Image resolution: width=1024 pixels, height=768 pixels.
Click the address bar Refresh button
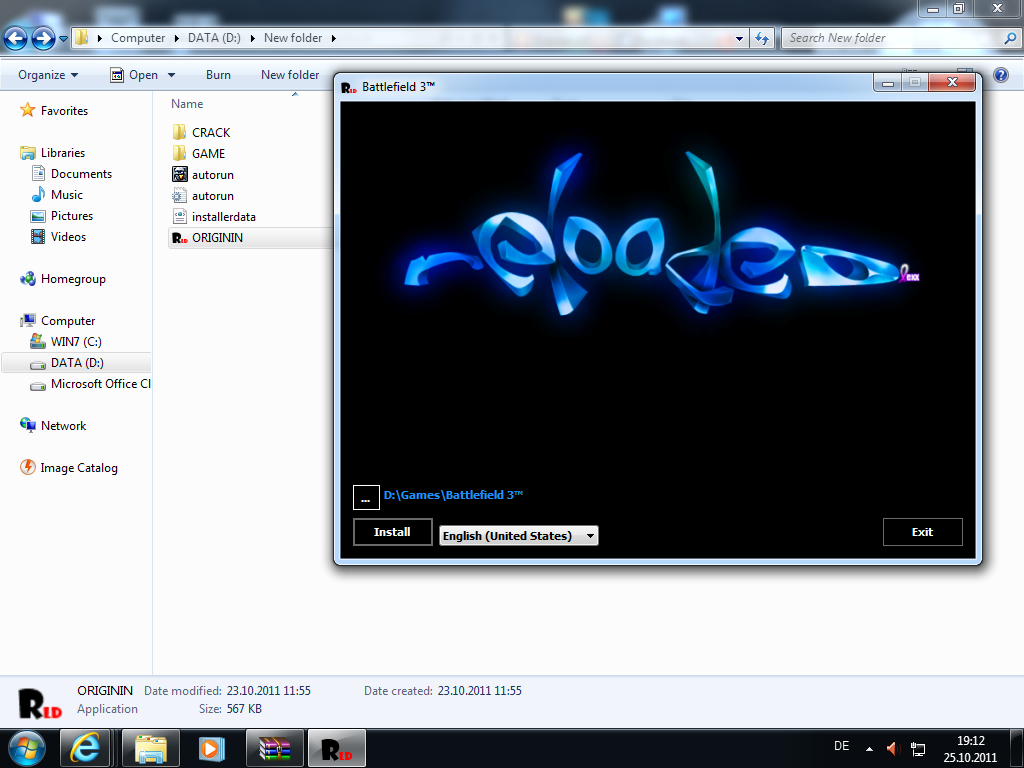pyautogui.click(x=761, y=39)
